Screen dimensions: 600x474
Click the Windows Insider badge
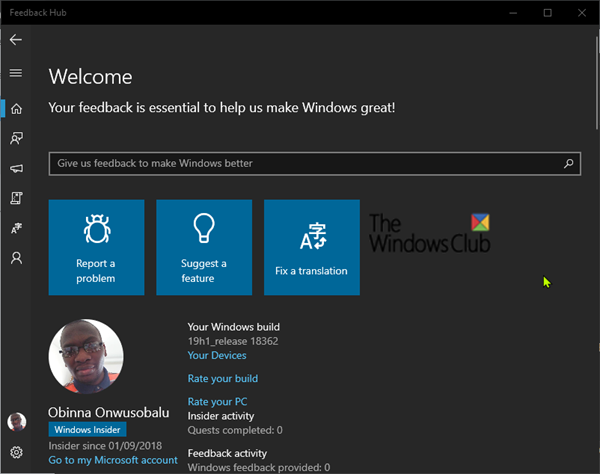pyautogui.click(x=87, y=430)
